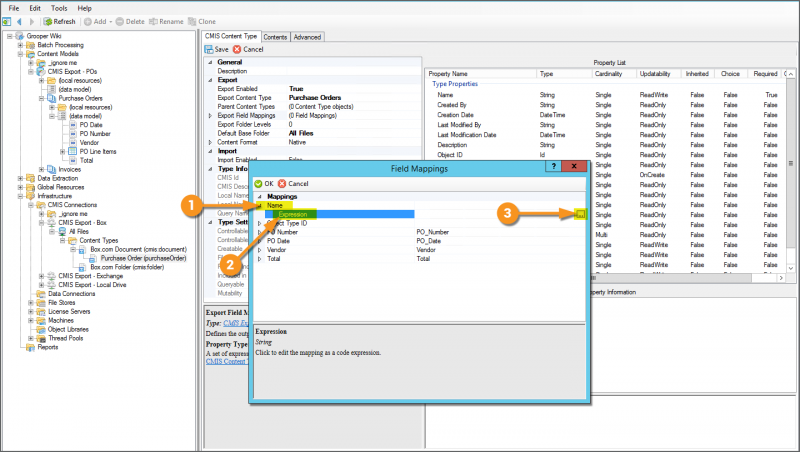800x452 pixels.
Task: Select the Batch Processing folder icon
Action: [31, 45]
